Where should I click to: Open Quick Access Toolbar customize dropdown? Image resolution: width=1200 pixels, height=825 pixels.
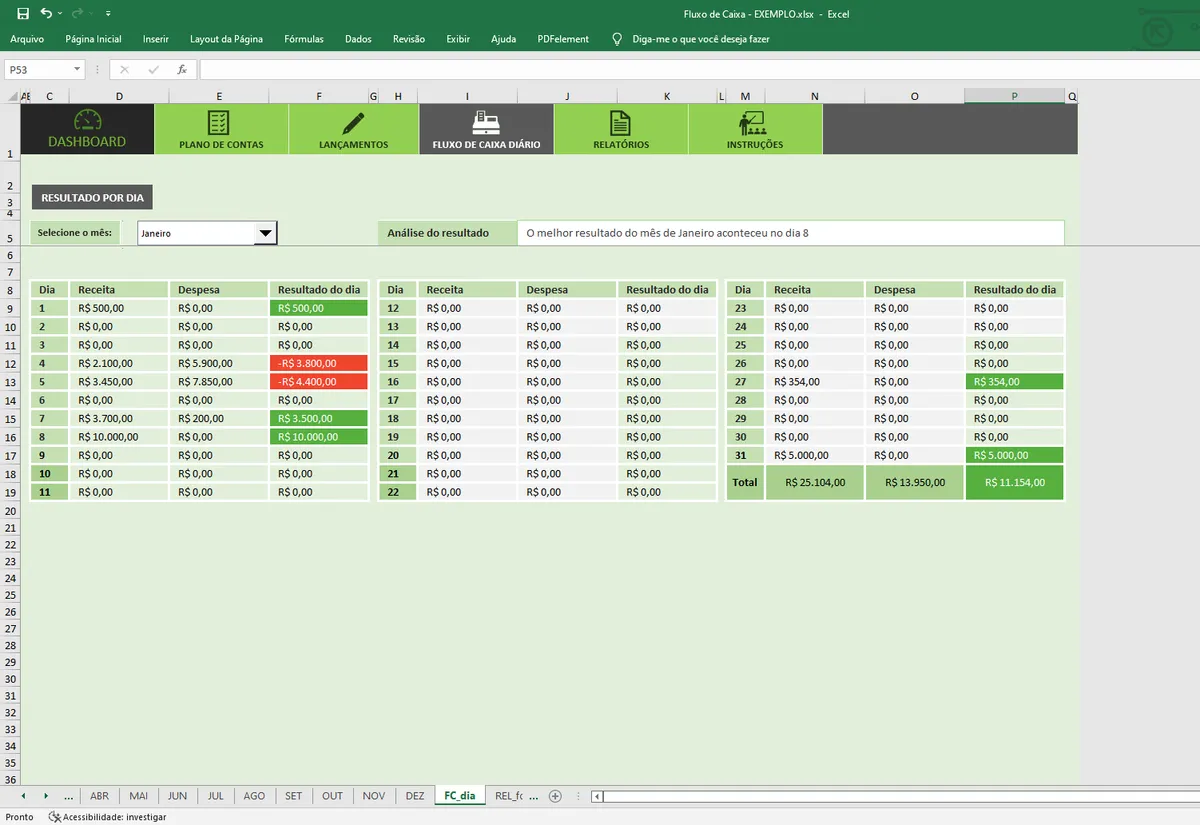(108, 14)
